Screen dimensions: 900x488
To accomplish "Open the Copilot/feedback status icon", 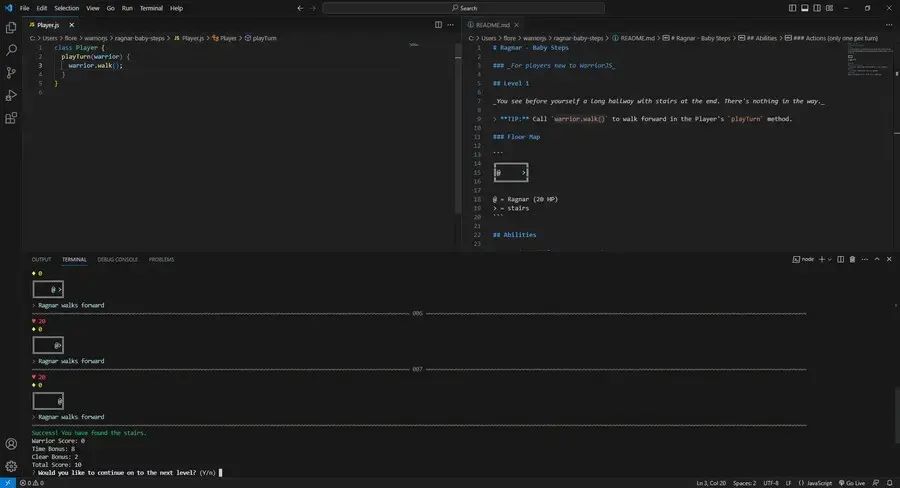I will coord(876,483).
